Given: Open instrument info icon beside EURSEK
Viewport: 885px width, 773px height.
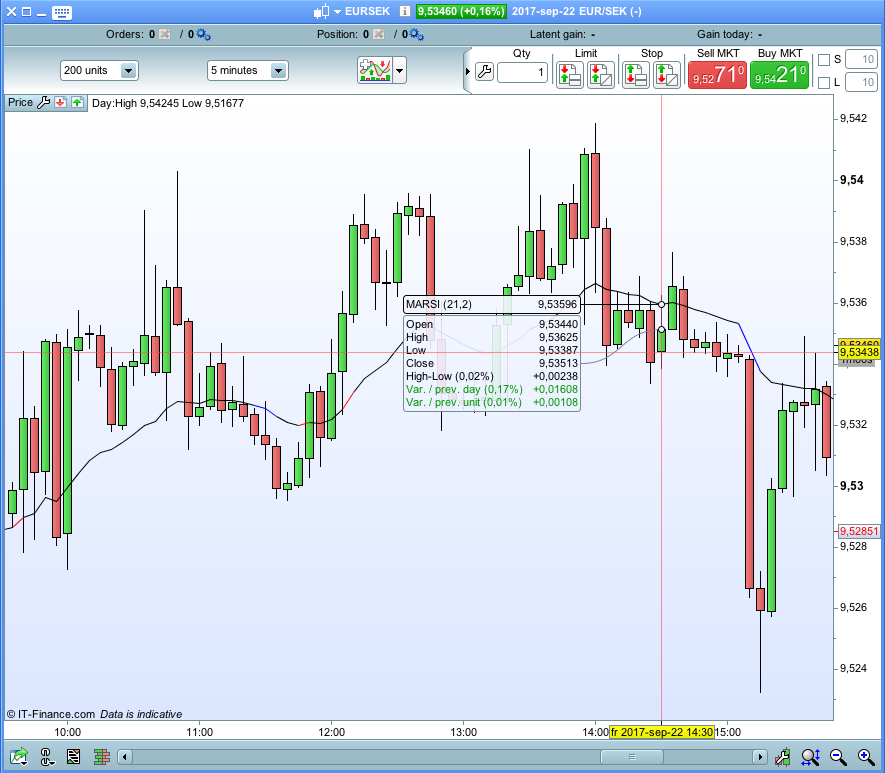Looking at the screenshot, I should pyautogui.click(x=405, y=11).
